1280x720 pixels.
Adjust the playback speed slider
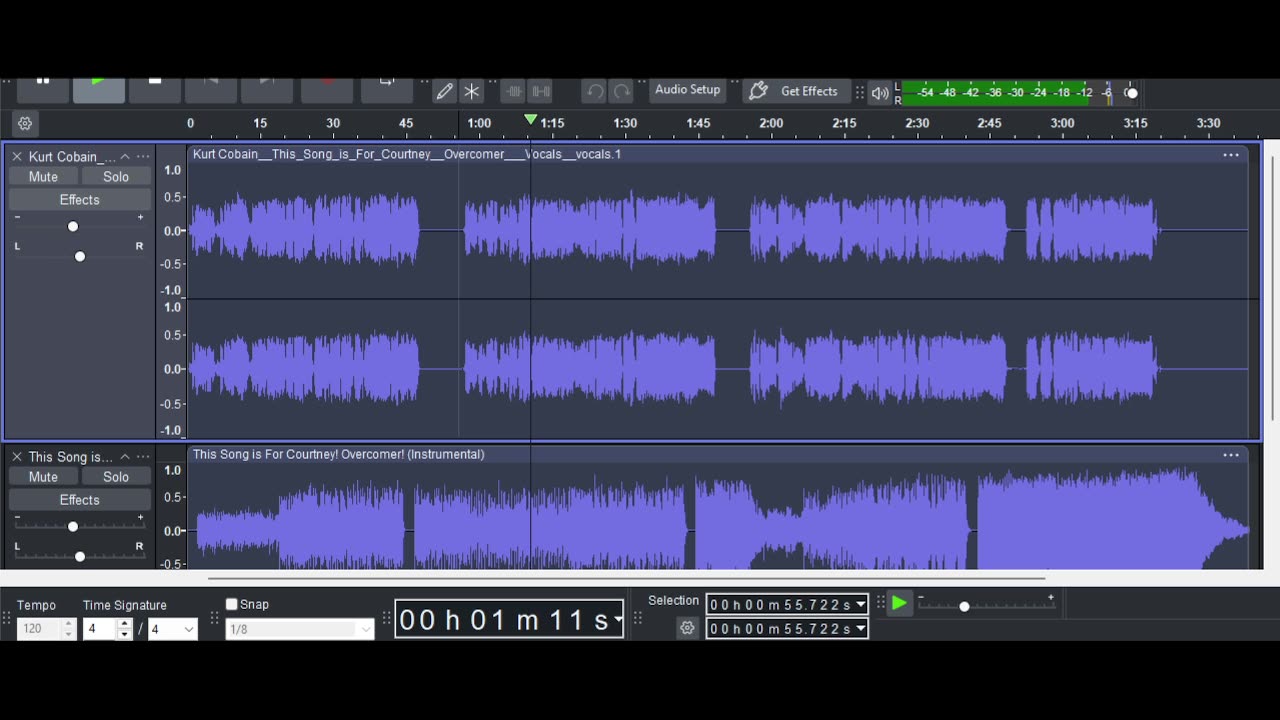coord(964,606)
